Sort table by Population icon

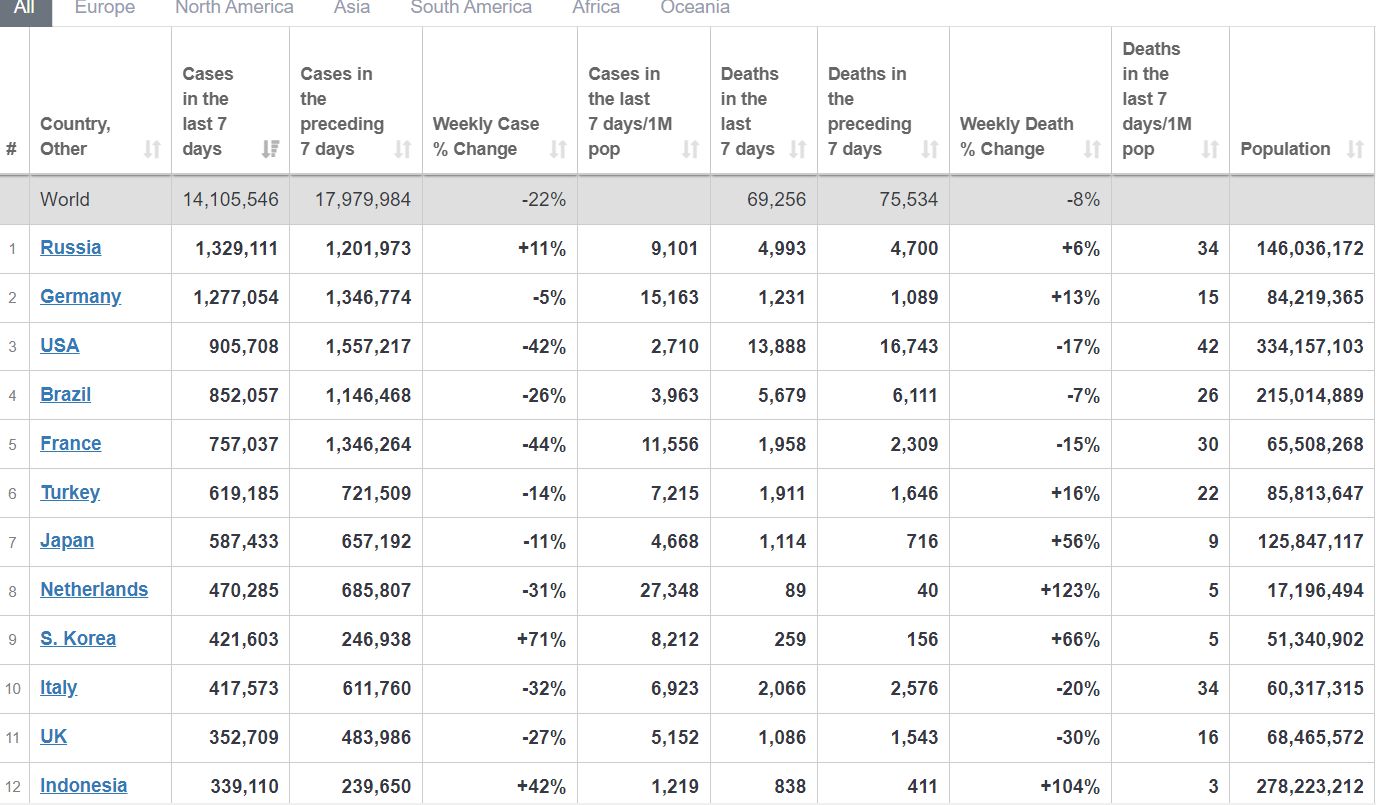click(1355, 149)
